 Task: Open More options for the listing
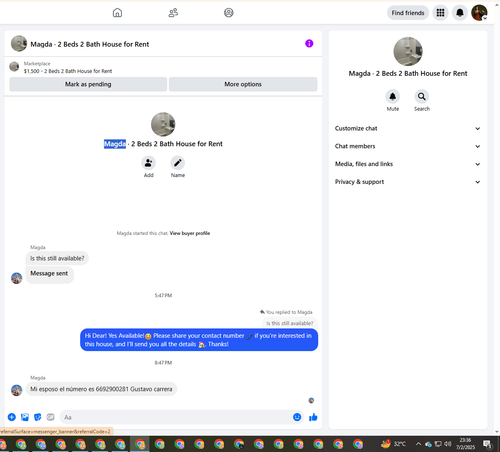coord(243,84)
